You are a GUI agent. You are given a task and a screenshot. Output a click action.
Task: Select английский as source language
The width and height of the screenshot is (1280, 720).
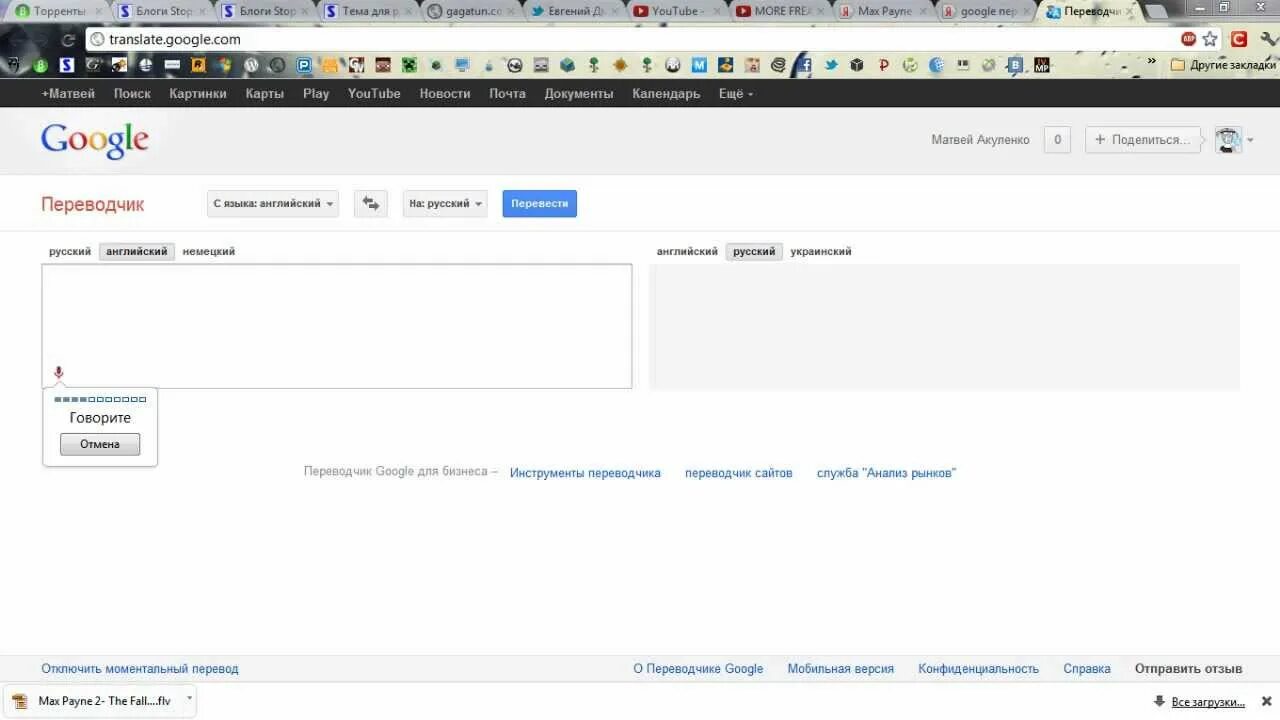tap(137, 252)
